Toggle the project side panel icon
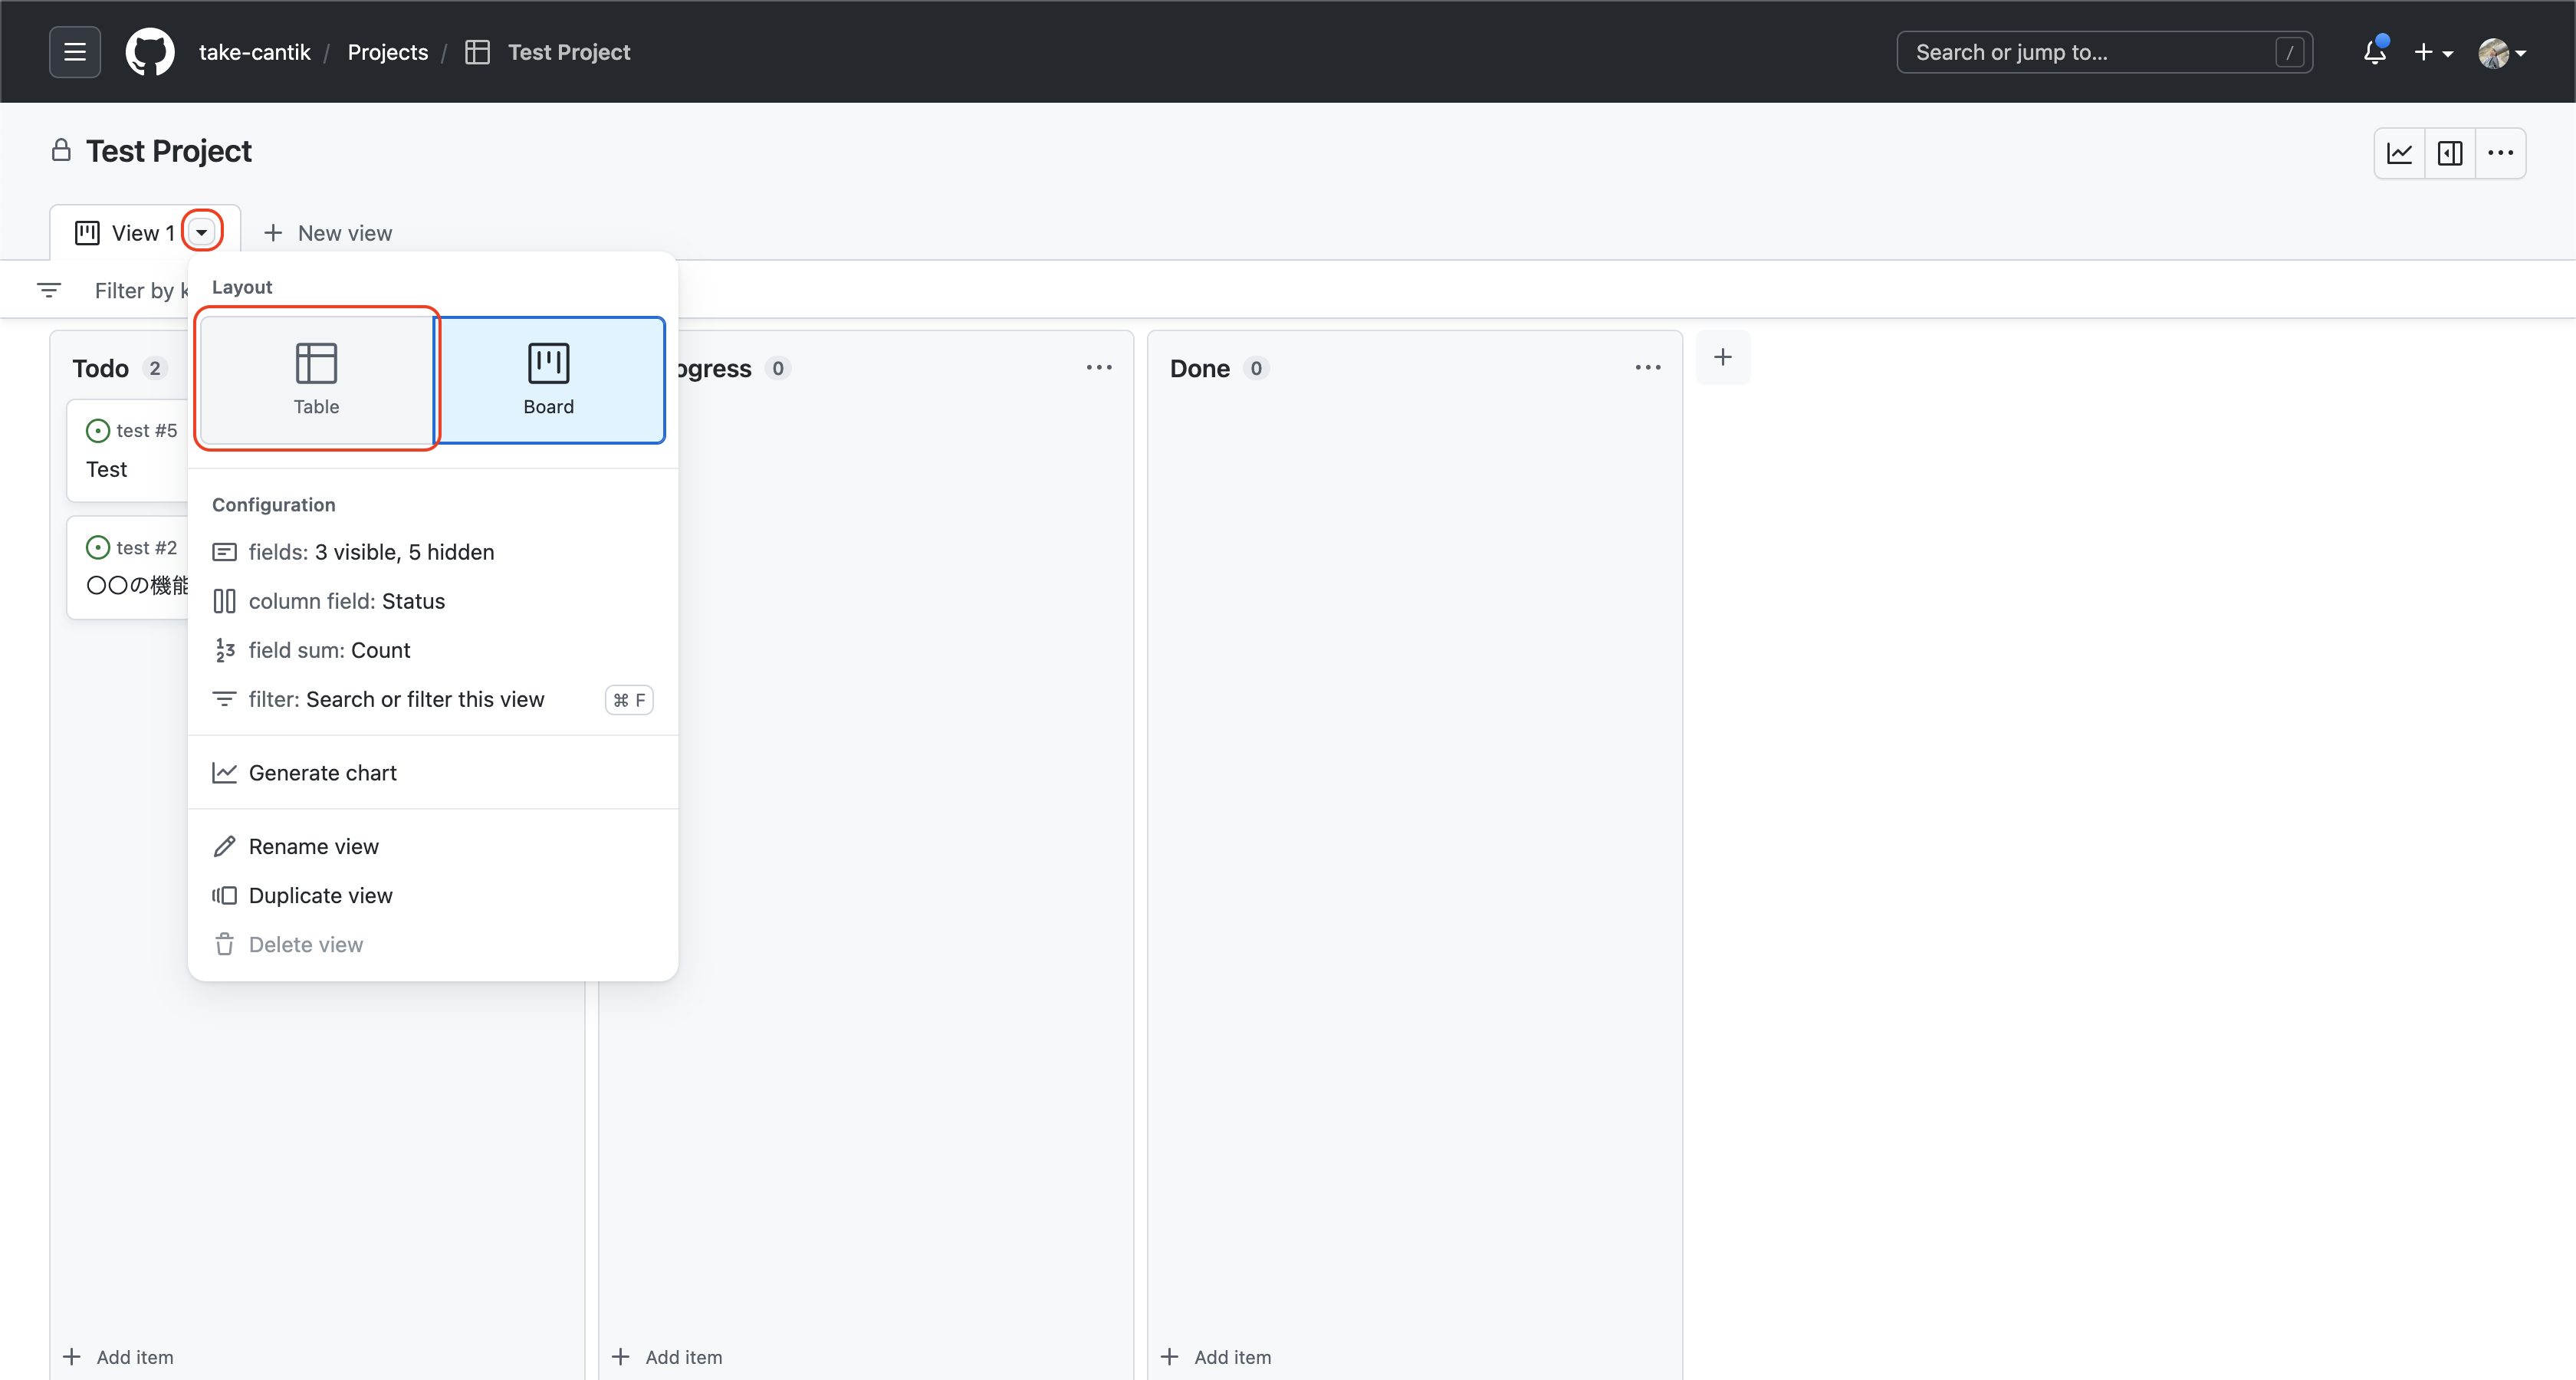Screen dimensions: 2576x1380 (x=2450, y=153)
